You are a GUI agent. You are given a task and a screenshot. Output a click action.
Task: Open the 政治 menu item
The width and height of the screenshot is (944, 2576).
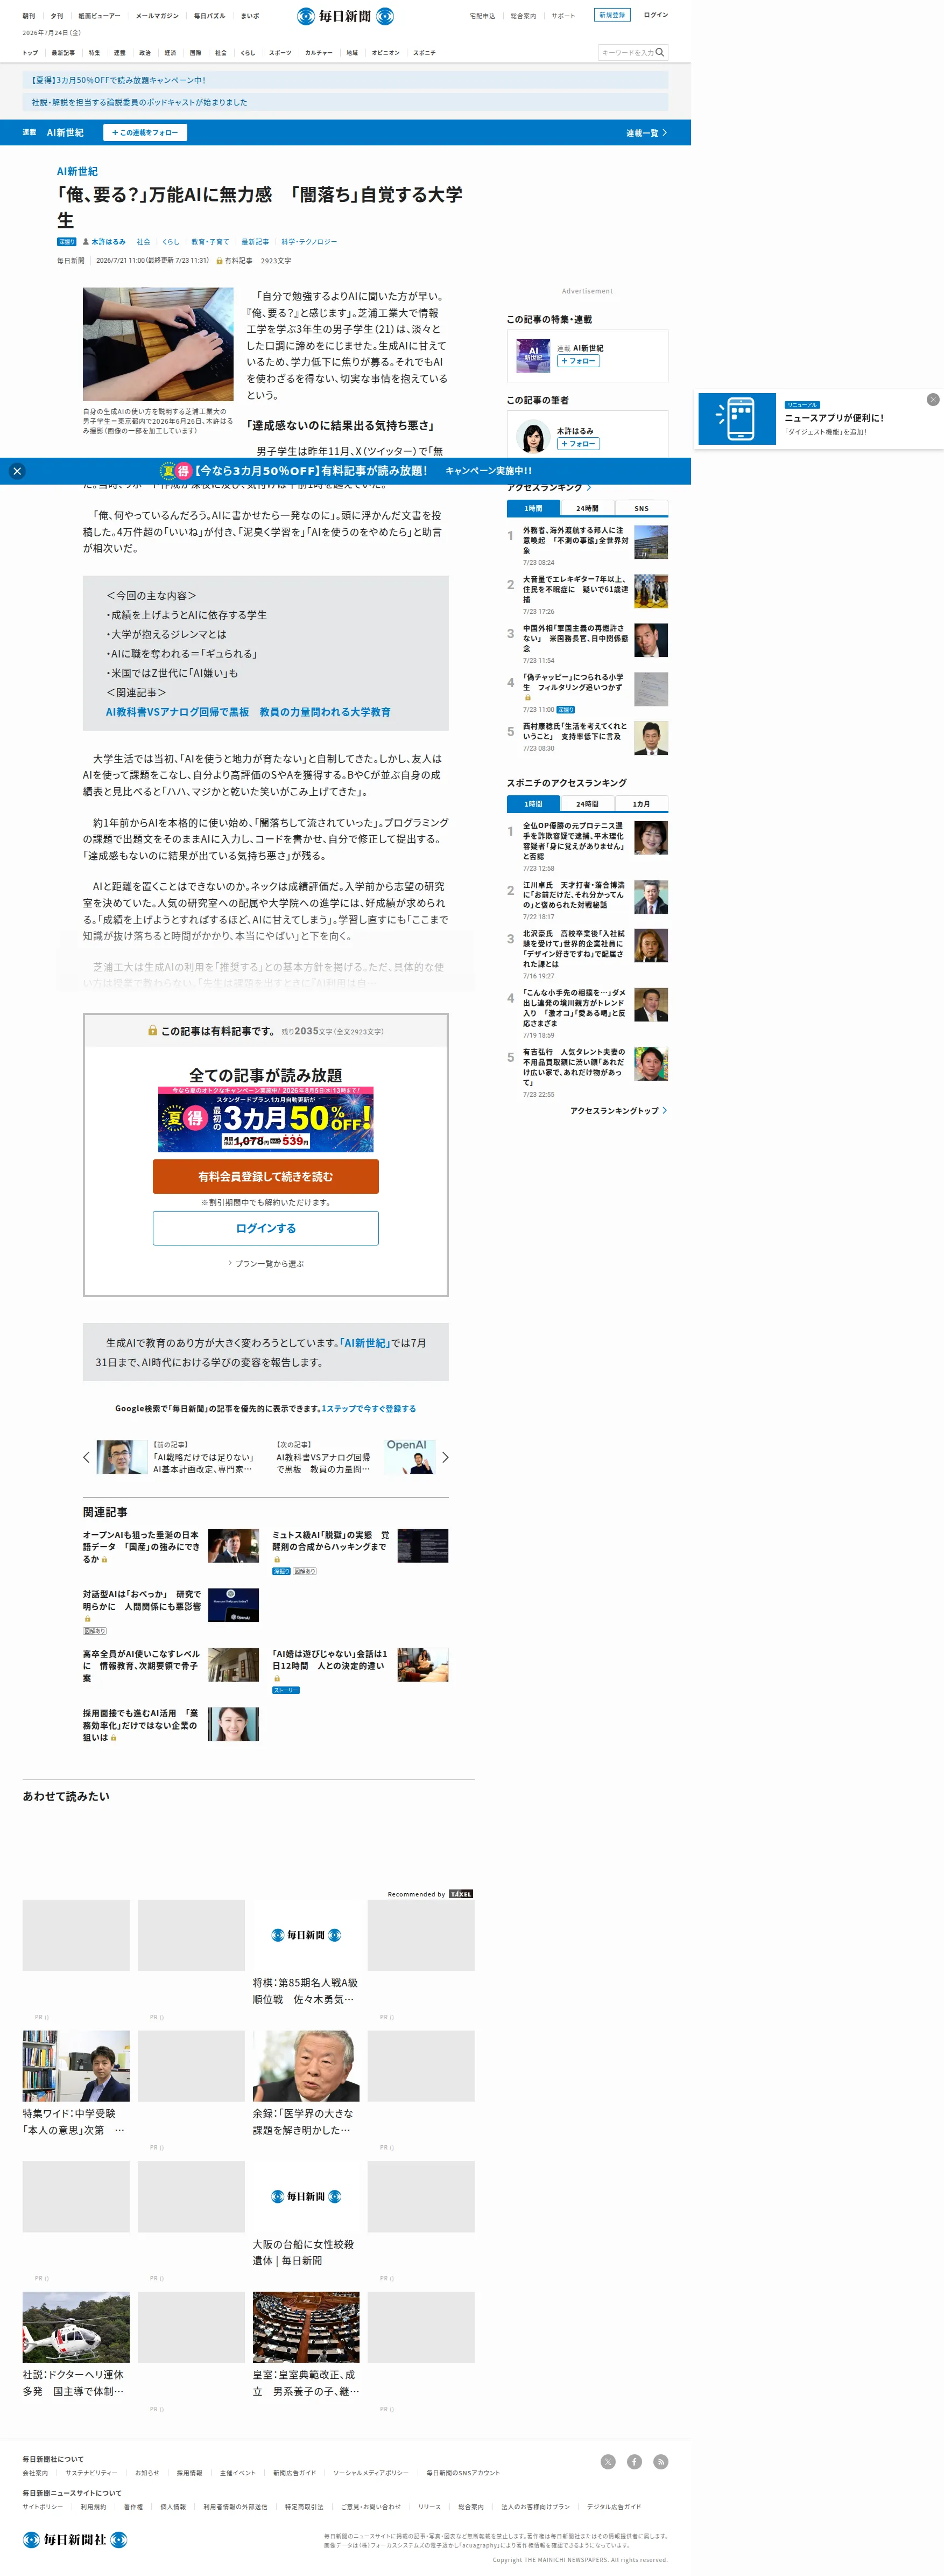[145, 53]
